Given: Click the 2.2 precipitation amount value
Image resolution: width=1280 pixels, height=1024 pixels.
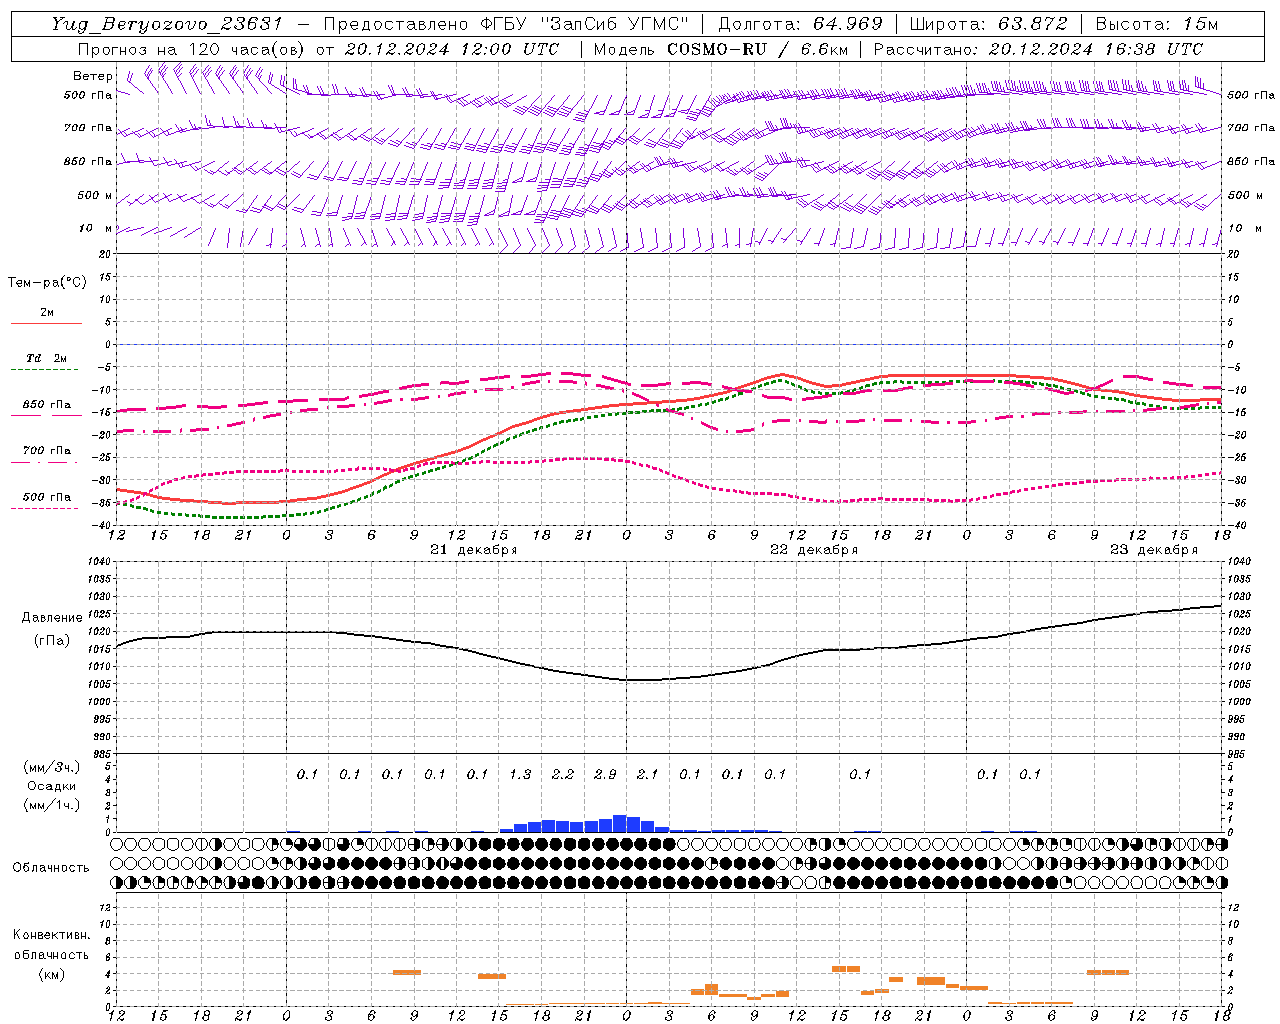Looking at the screenshot, I should [x=563, y=774].
